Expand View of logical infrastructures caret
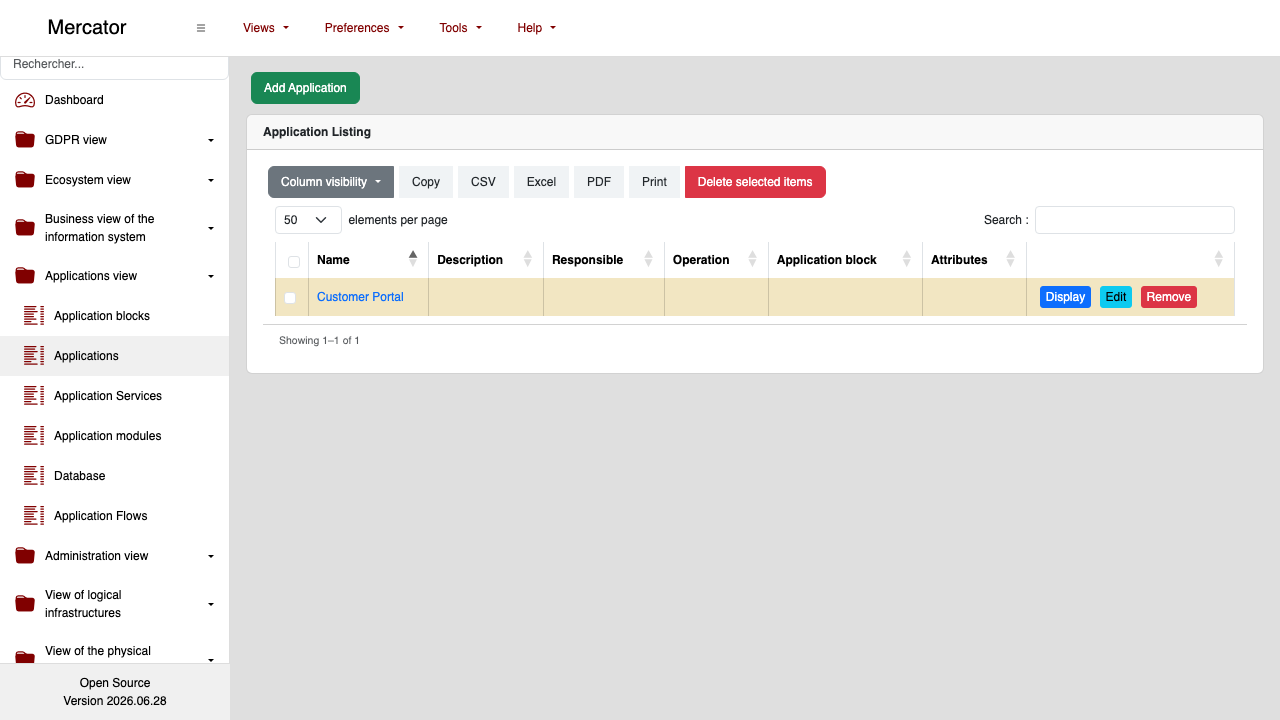The height and width of the screenshot is (720, 1280). [x=211, y=604]
